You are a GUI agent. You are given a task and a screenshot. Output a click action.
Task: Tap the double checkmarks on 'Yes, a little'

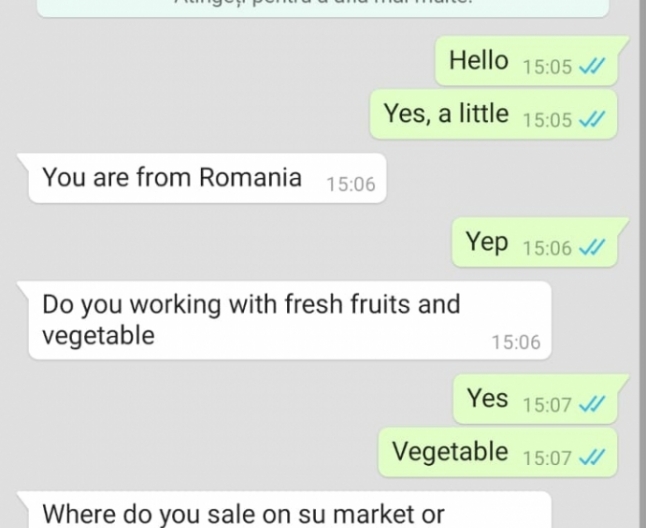(592, 119)
